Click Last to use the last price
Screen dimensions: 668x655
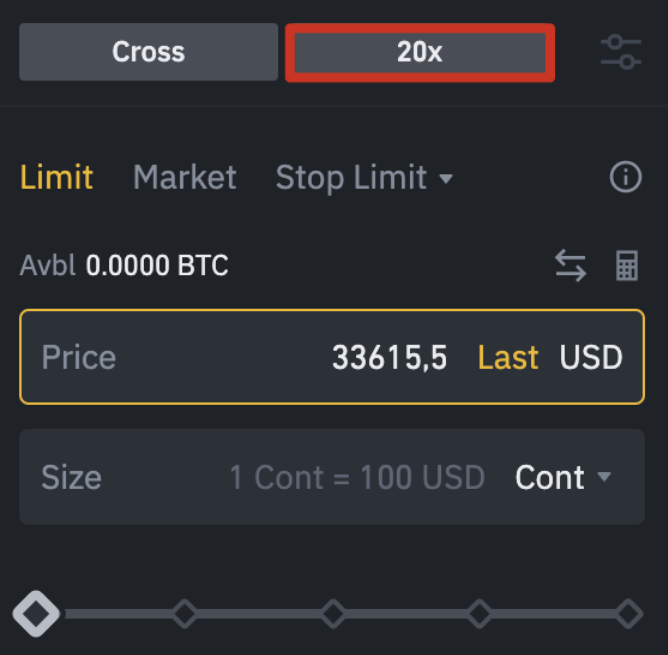coord(508,357)
